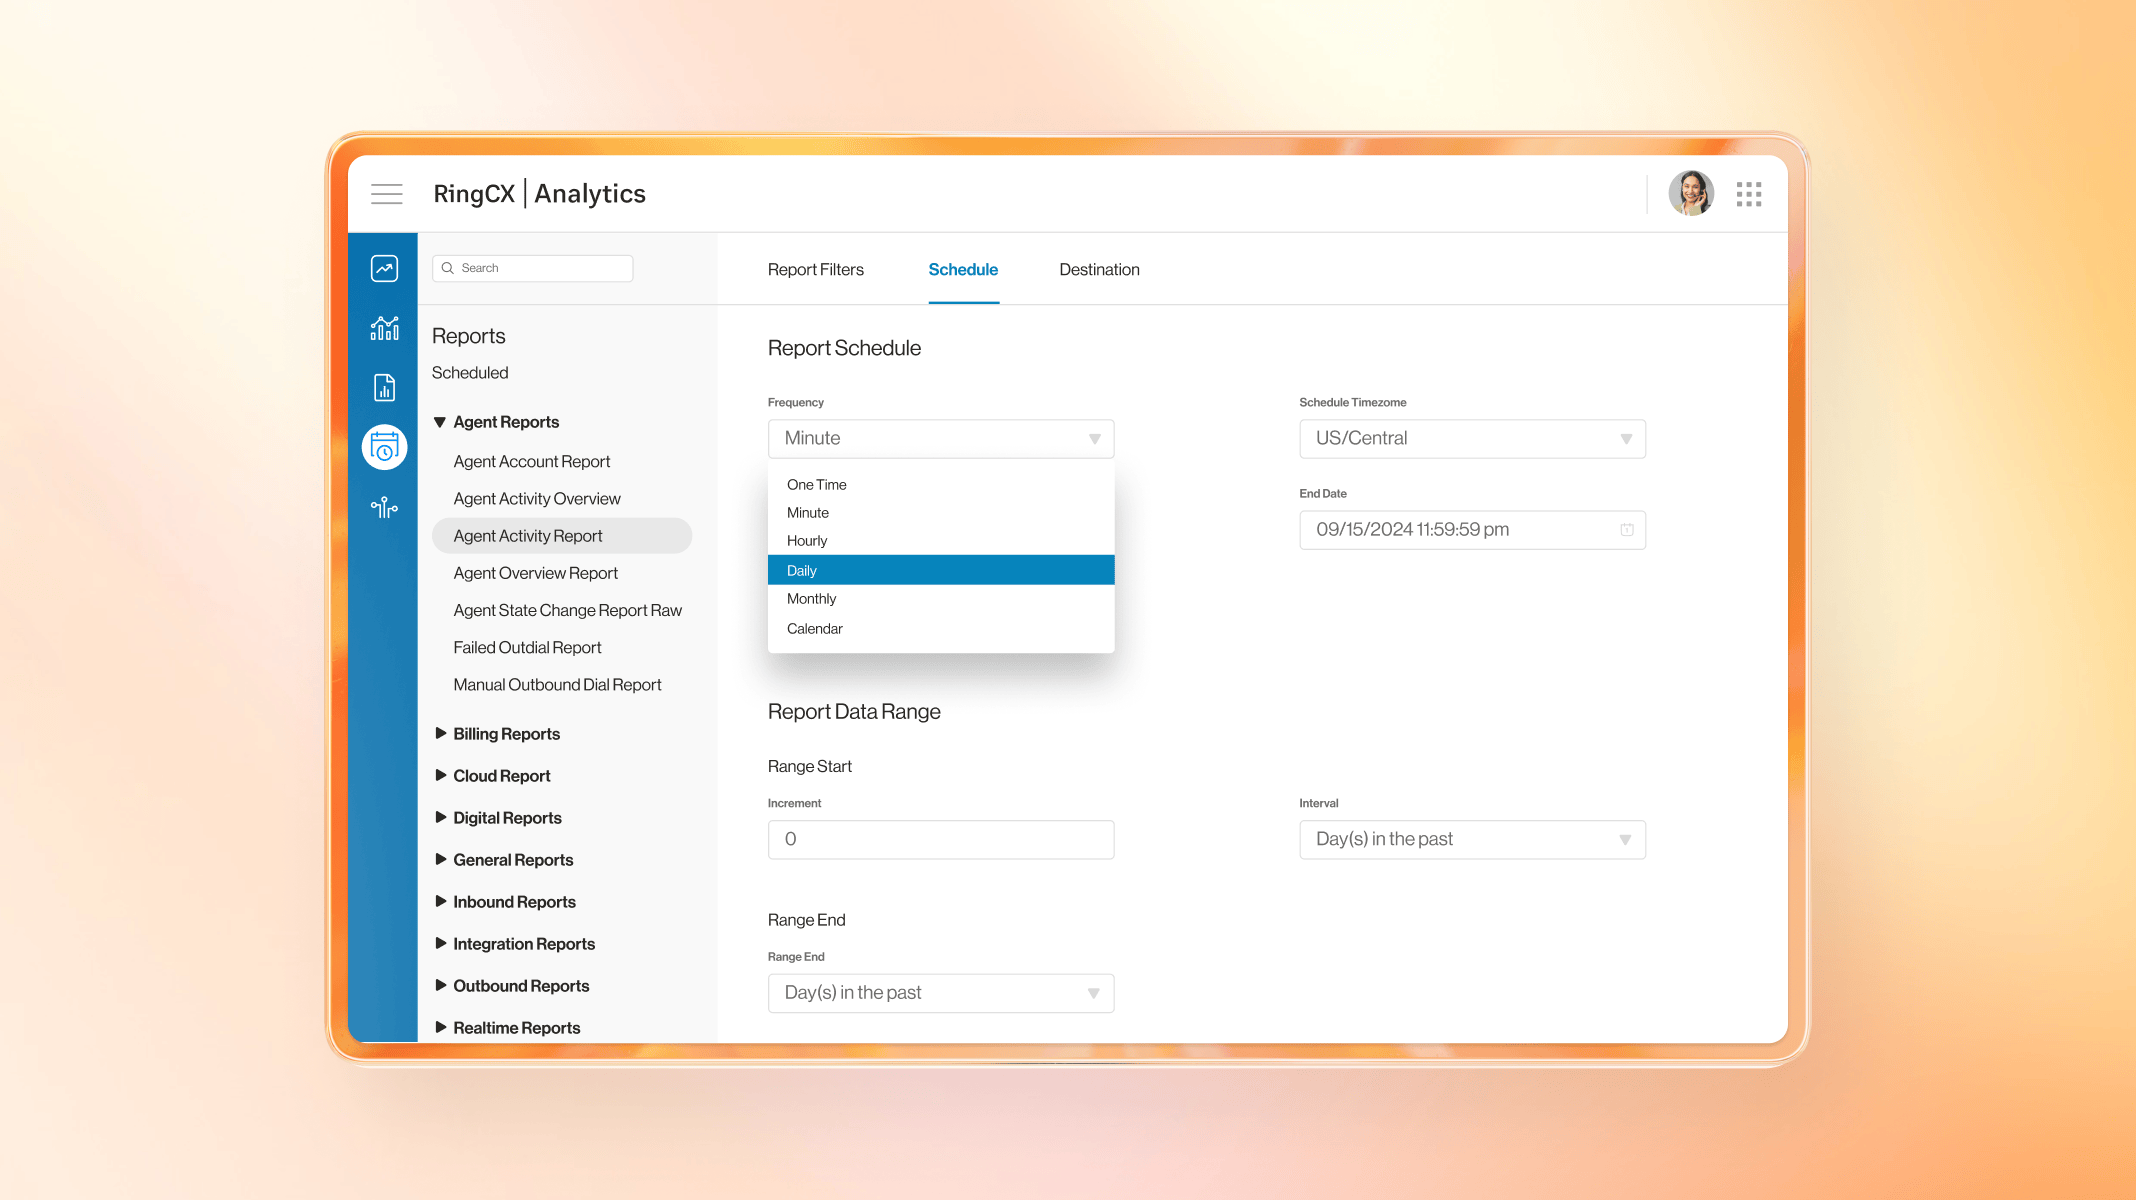Image resolution: width=2136 pixels, height=1200 pixels.
Task: Choose Hourly frequency option
Action: point(941,541)
